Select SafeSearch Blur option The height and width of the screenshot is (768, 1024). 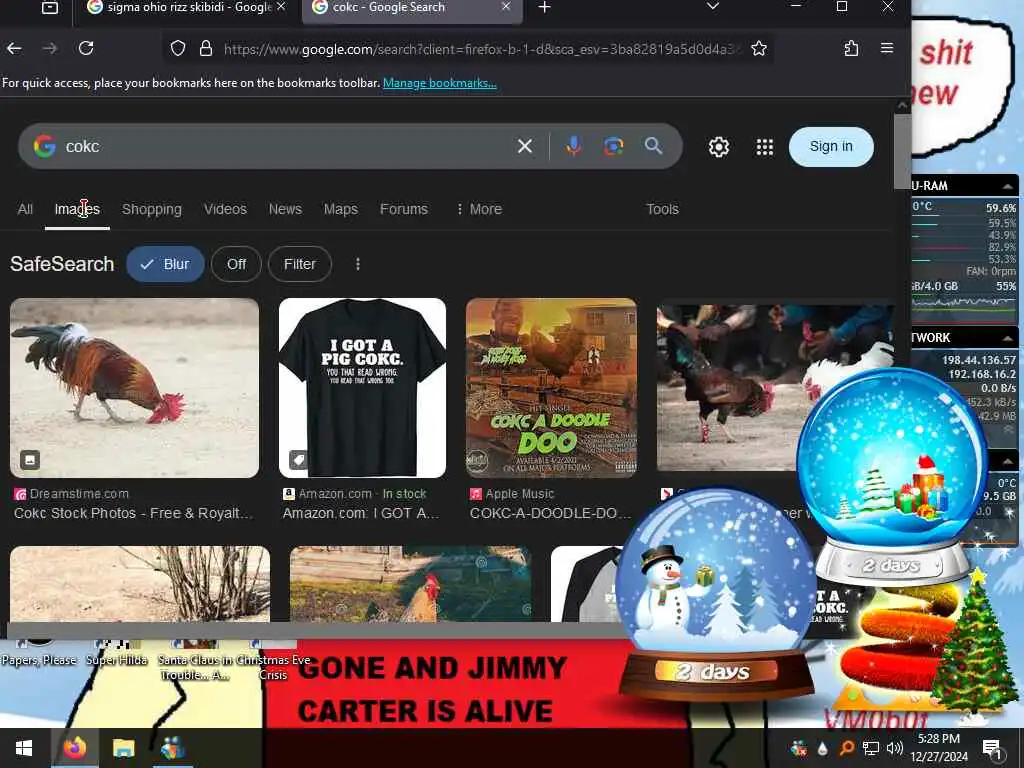point(165,264)
